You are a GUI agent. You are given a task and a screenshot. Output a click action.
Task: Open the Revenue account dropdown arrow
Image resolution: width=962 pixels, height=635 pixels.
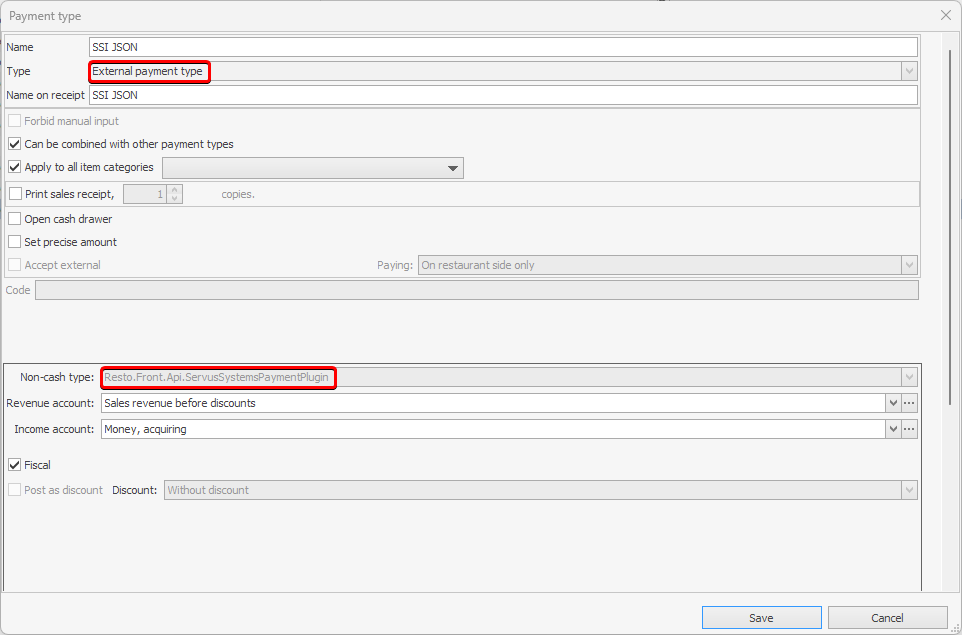(x=892, y=403)
